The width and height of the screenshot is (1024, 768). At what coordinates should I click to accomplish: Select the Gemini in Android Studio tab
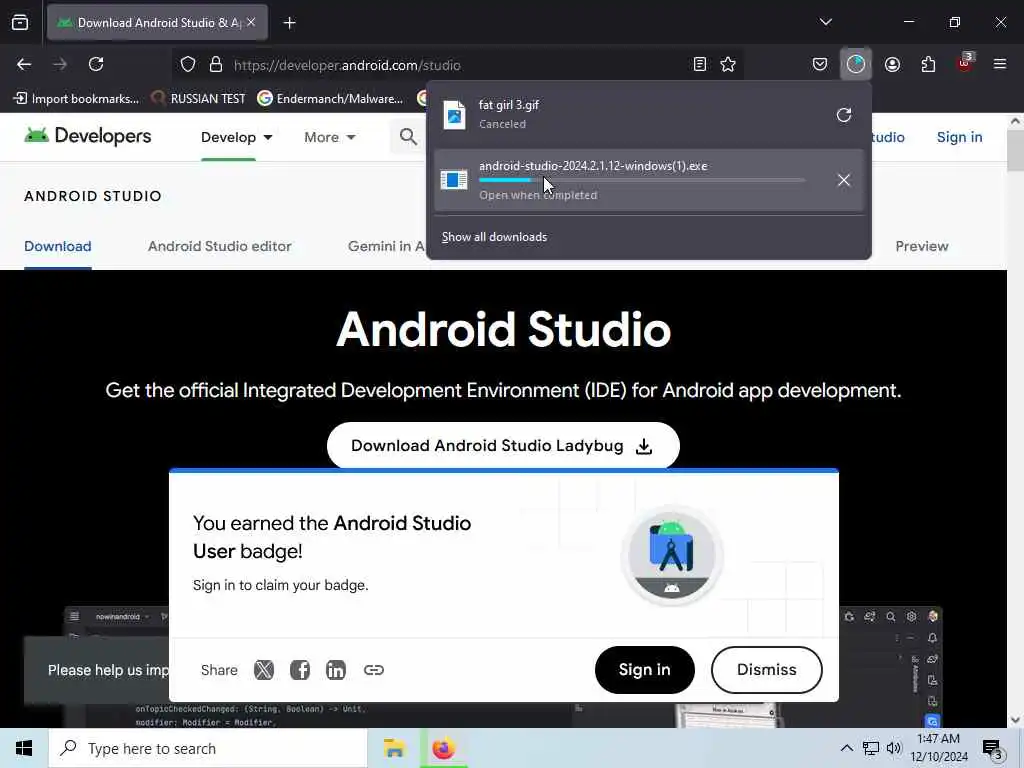pos(387,246)
